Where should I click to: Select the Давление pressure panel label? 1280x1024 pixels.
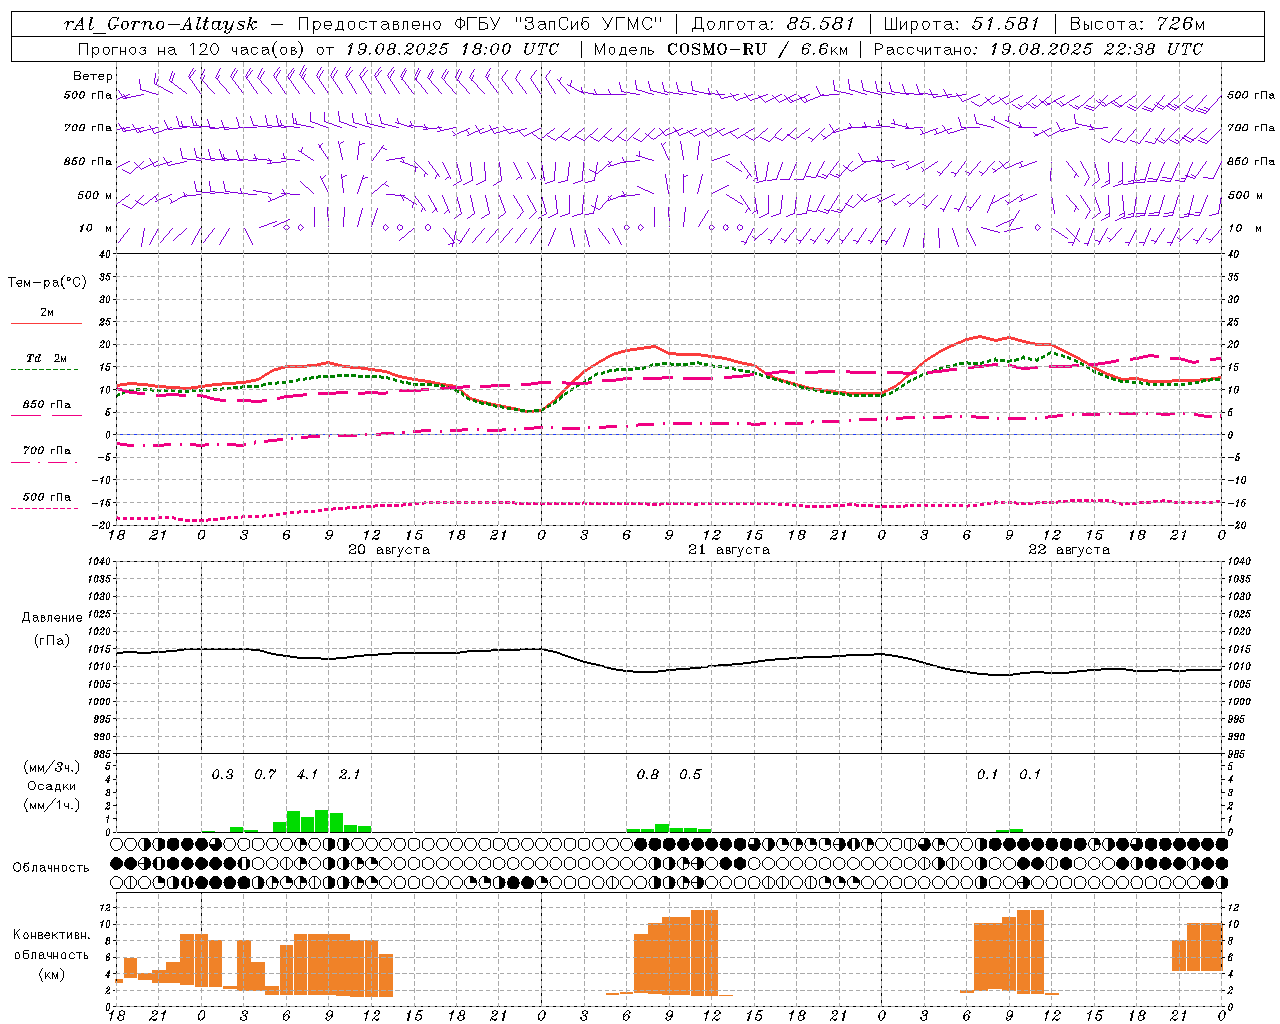click(52, 618)
